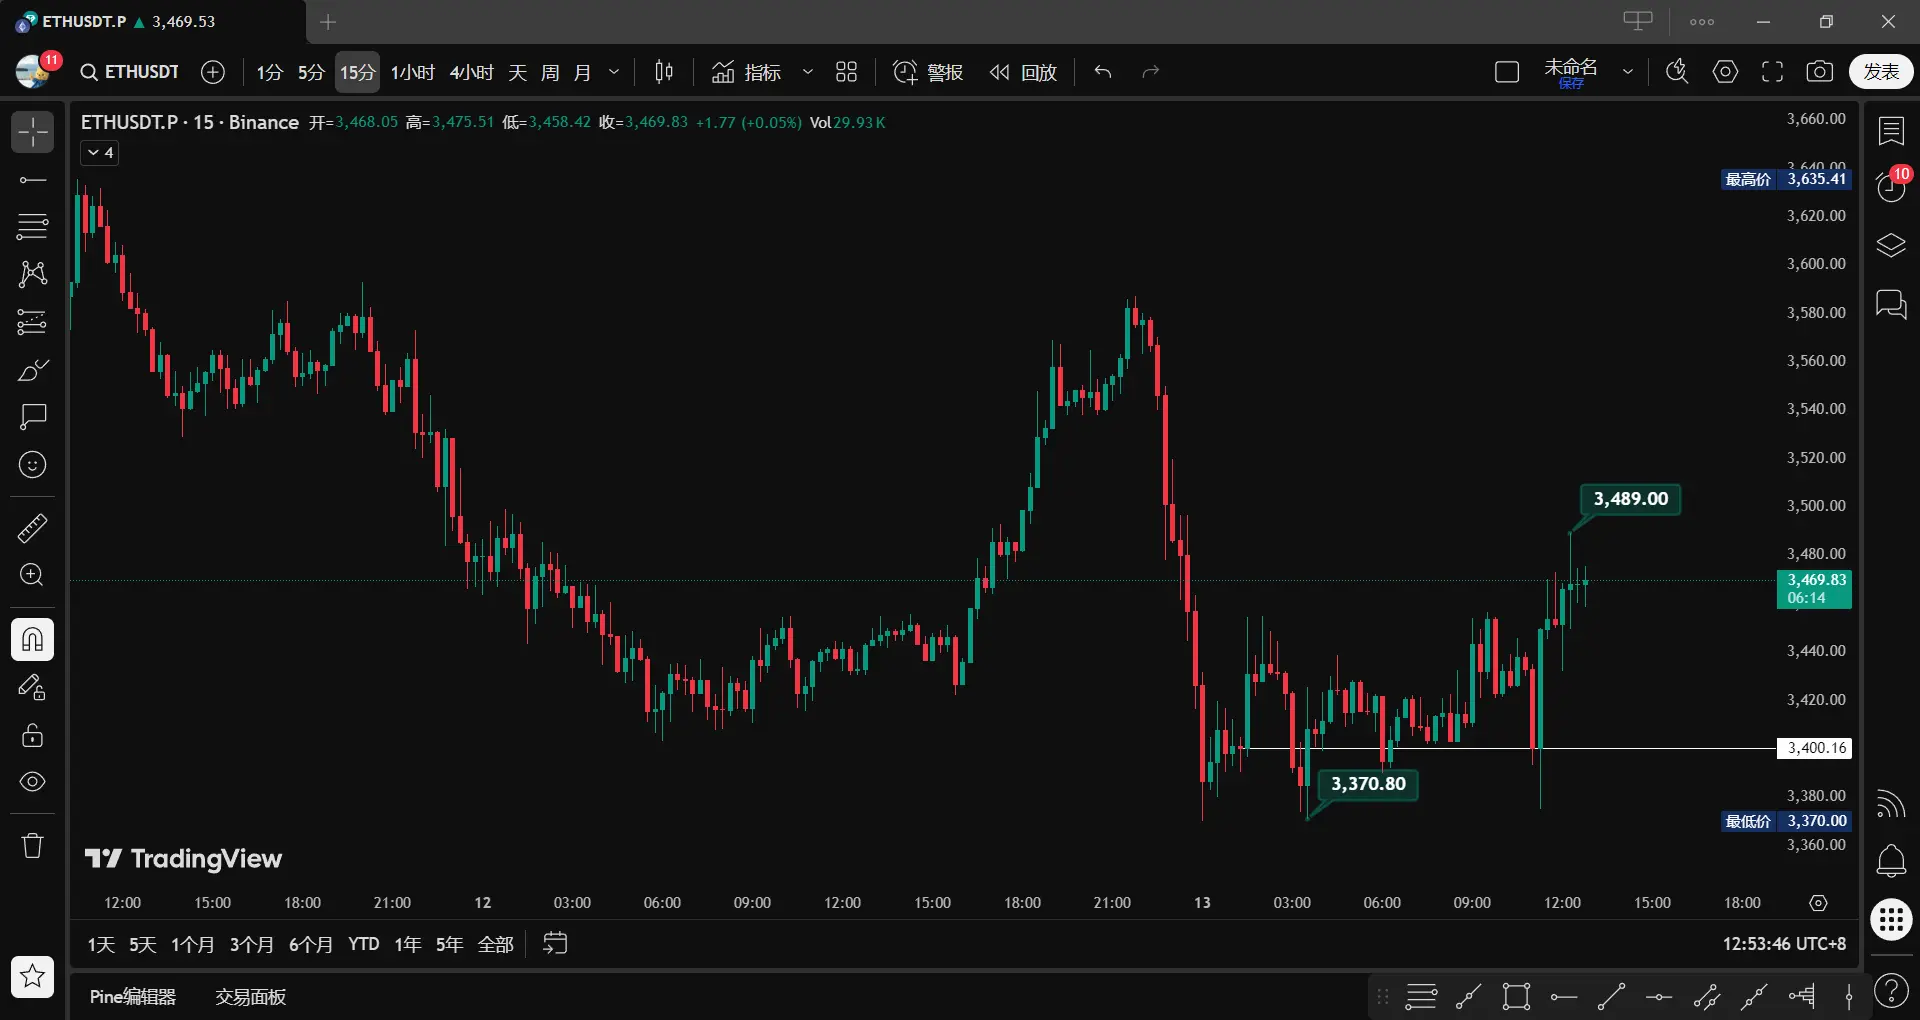The image size is (1920, 1020).
Task: Open the chats panel
Action: tap(1891, 304)
